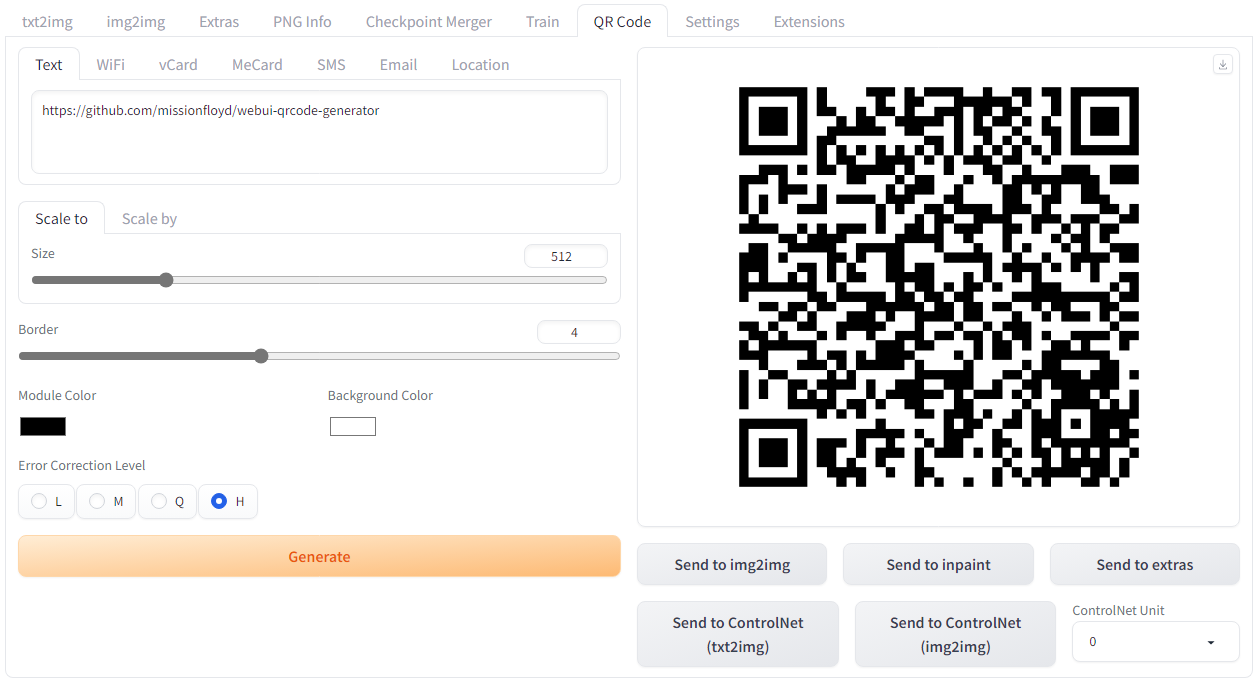Open the Location tab
Screen dimensions: 1259x687
click(x=480, y=65)
